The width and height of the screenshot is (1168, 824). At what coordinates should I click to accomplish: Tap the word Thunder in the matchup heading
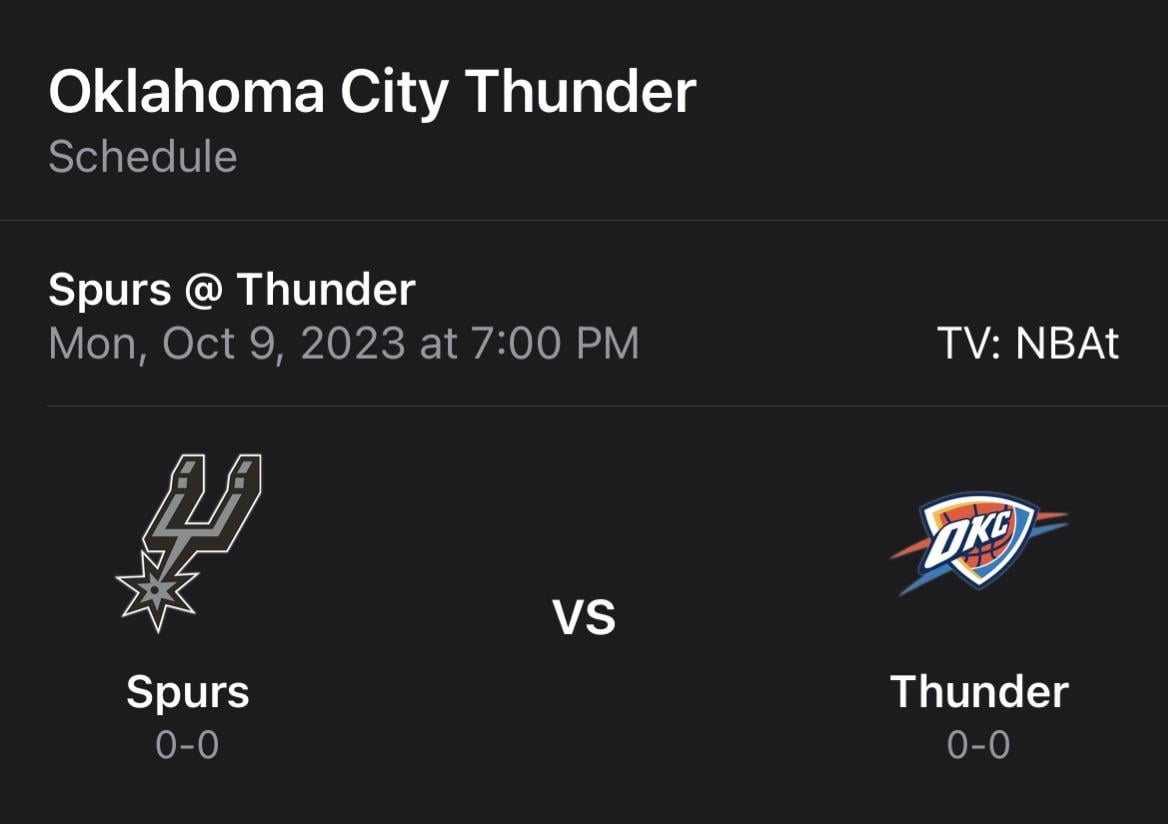point(325,290)
